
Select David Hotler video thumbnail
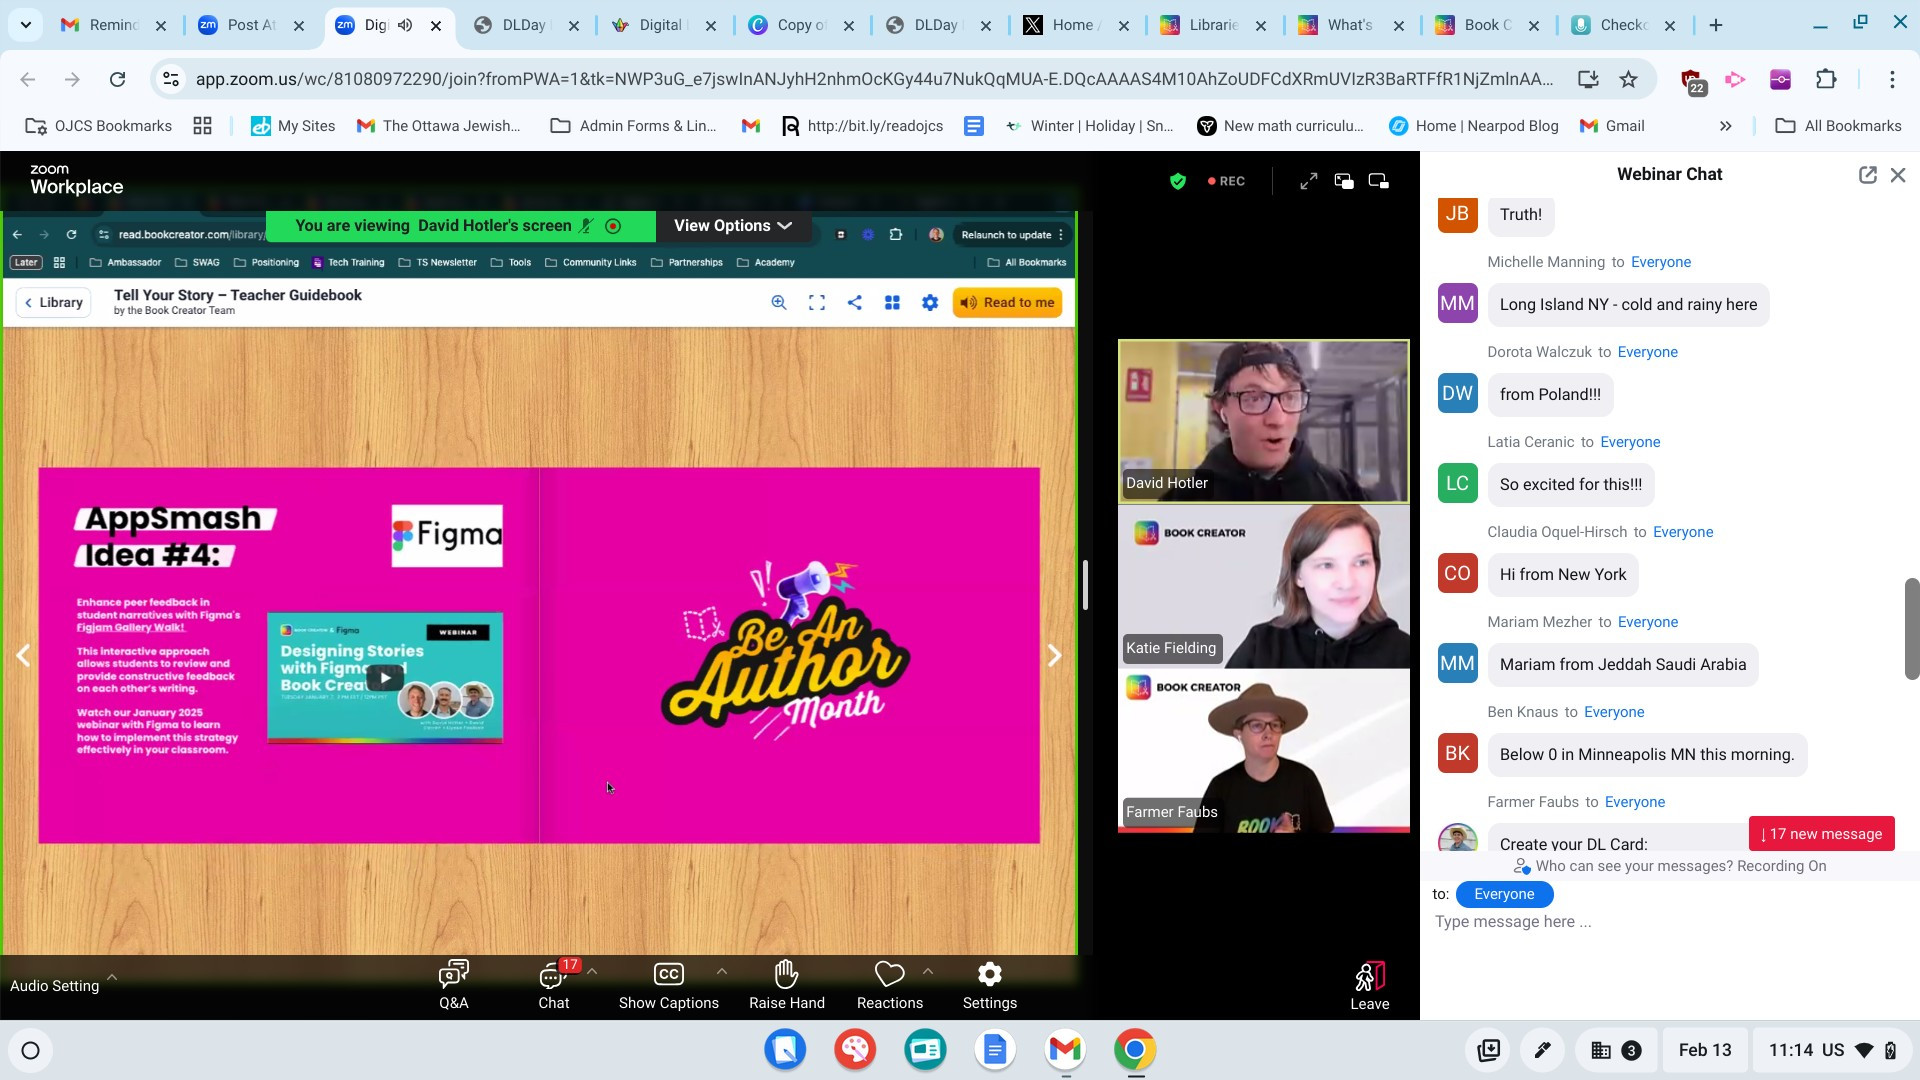coord(1263,421)
